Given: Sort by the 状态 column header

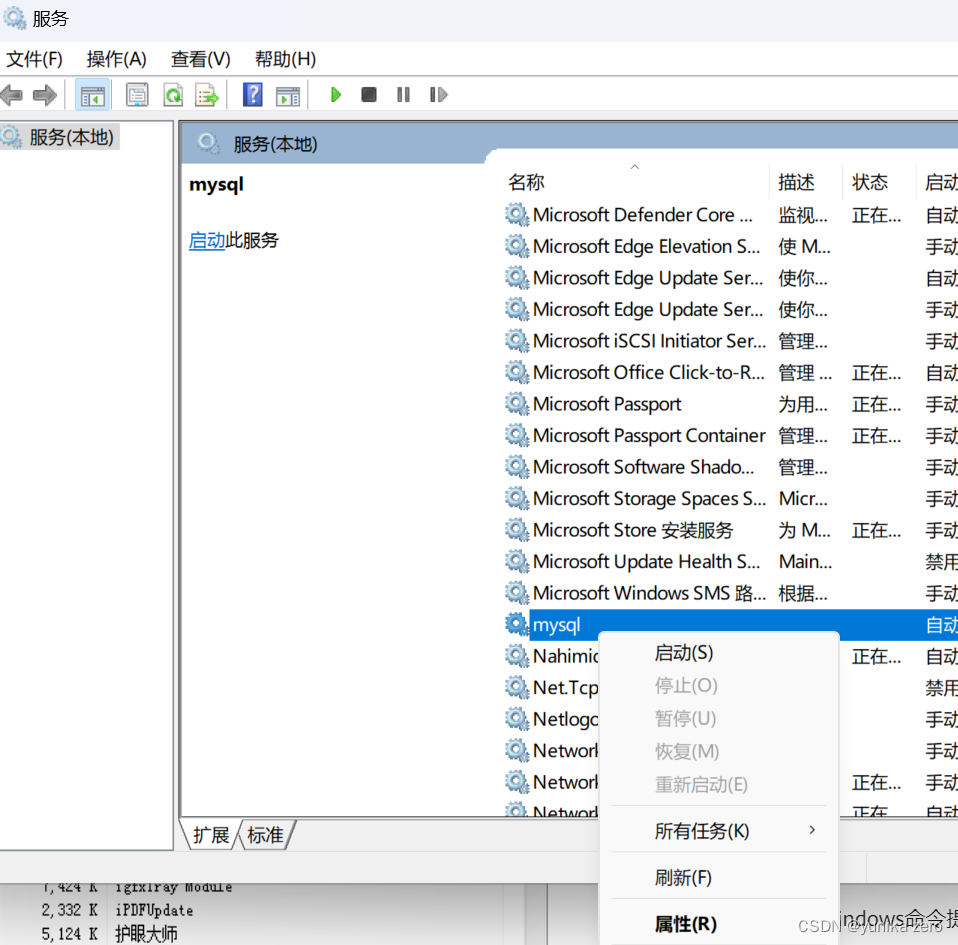Looking at the screenshot, I should point(879,182).
